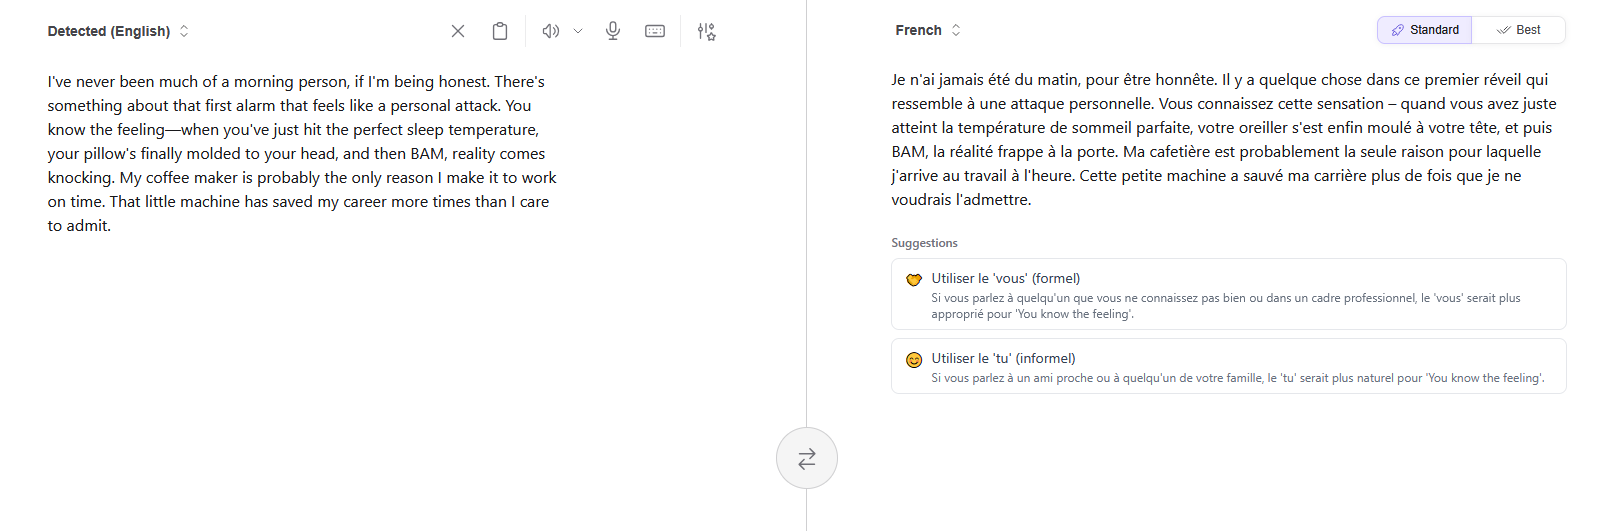Open the on-screen keyboard icon

pos(655,31)
